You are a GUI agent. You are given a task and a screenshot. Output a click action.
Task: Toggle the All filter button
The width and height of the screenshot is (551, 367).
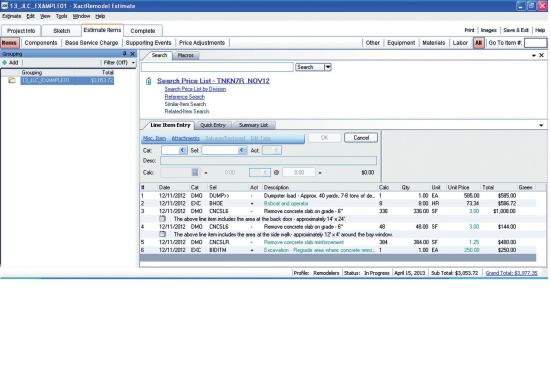478,43
